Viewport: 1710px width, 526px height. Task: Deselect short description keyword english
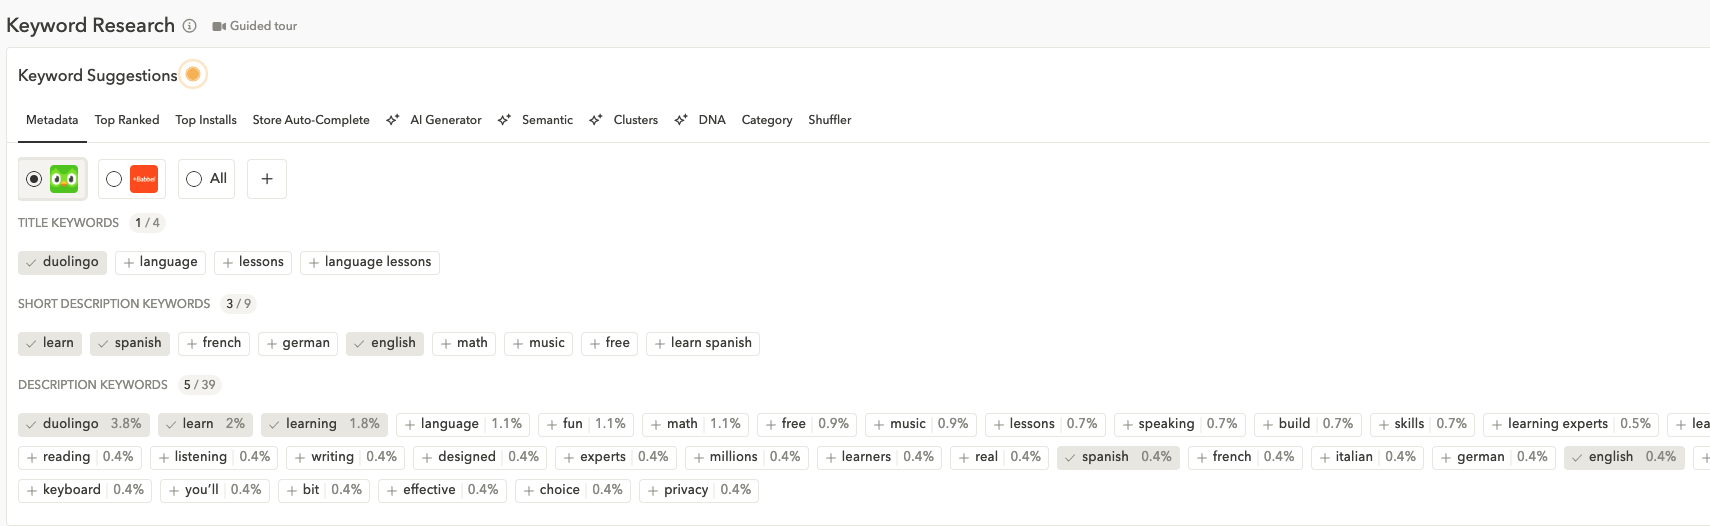385,343
